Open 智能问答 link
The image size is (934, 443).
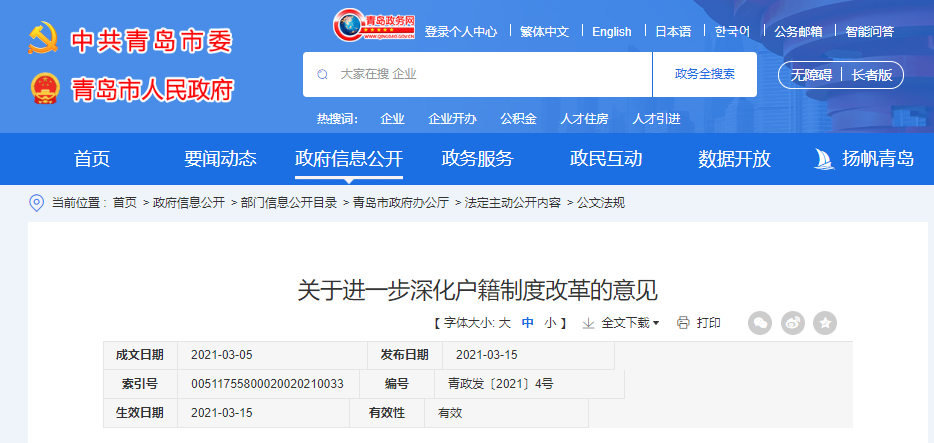point(870,32)
